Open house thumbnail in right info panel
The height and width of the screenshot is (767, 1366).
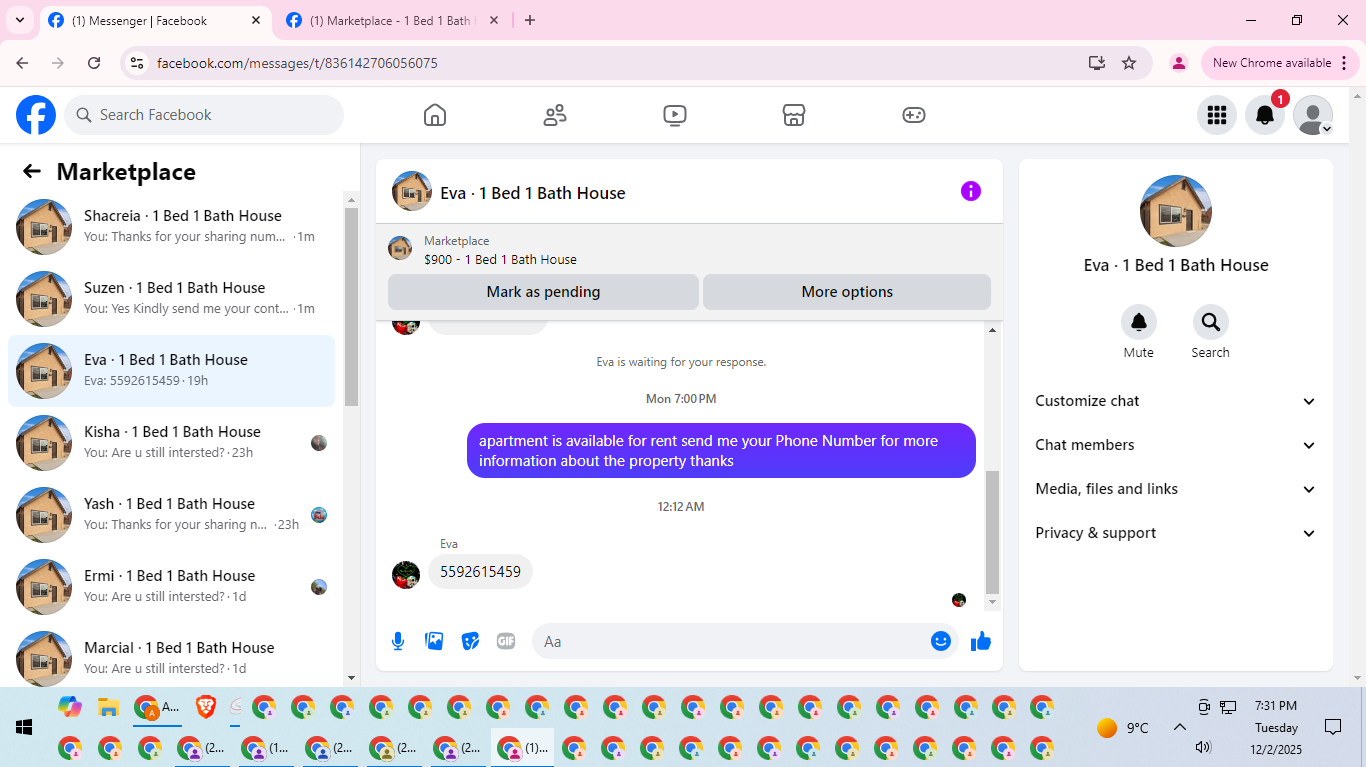pyautogui.click(x=1176, y=211)
